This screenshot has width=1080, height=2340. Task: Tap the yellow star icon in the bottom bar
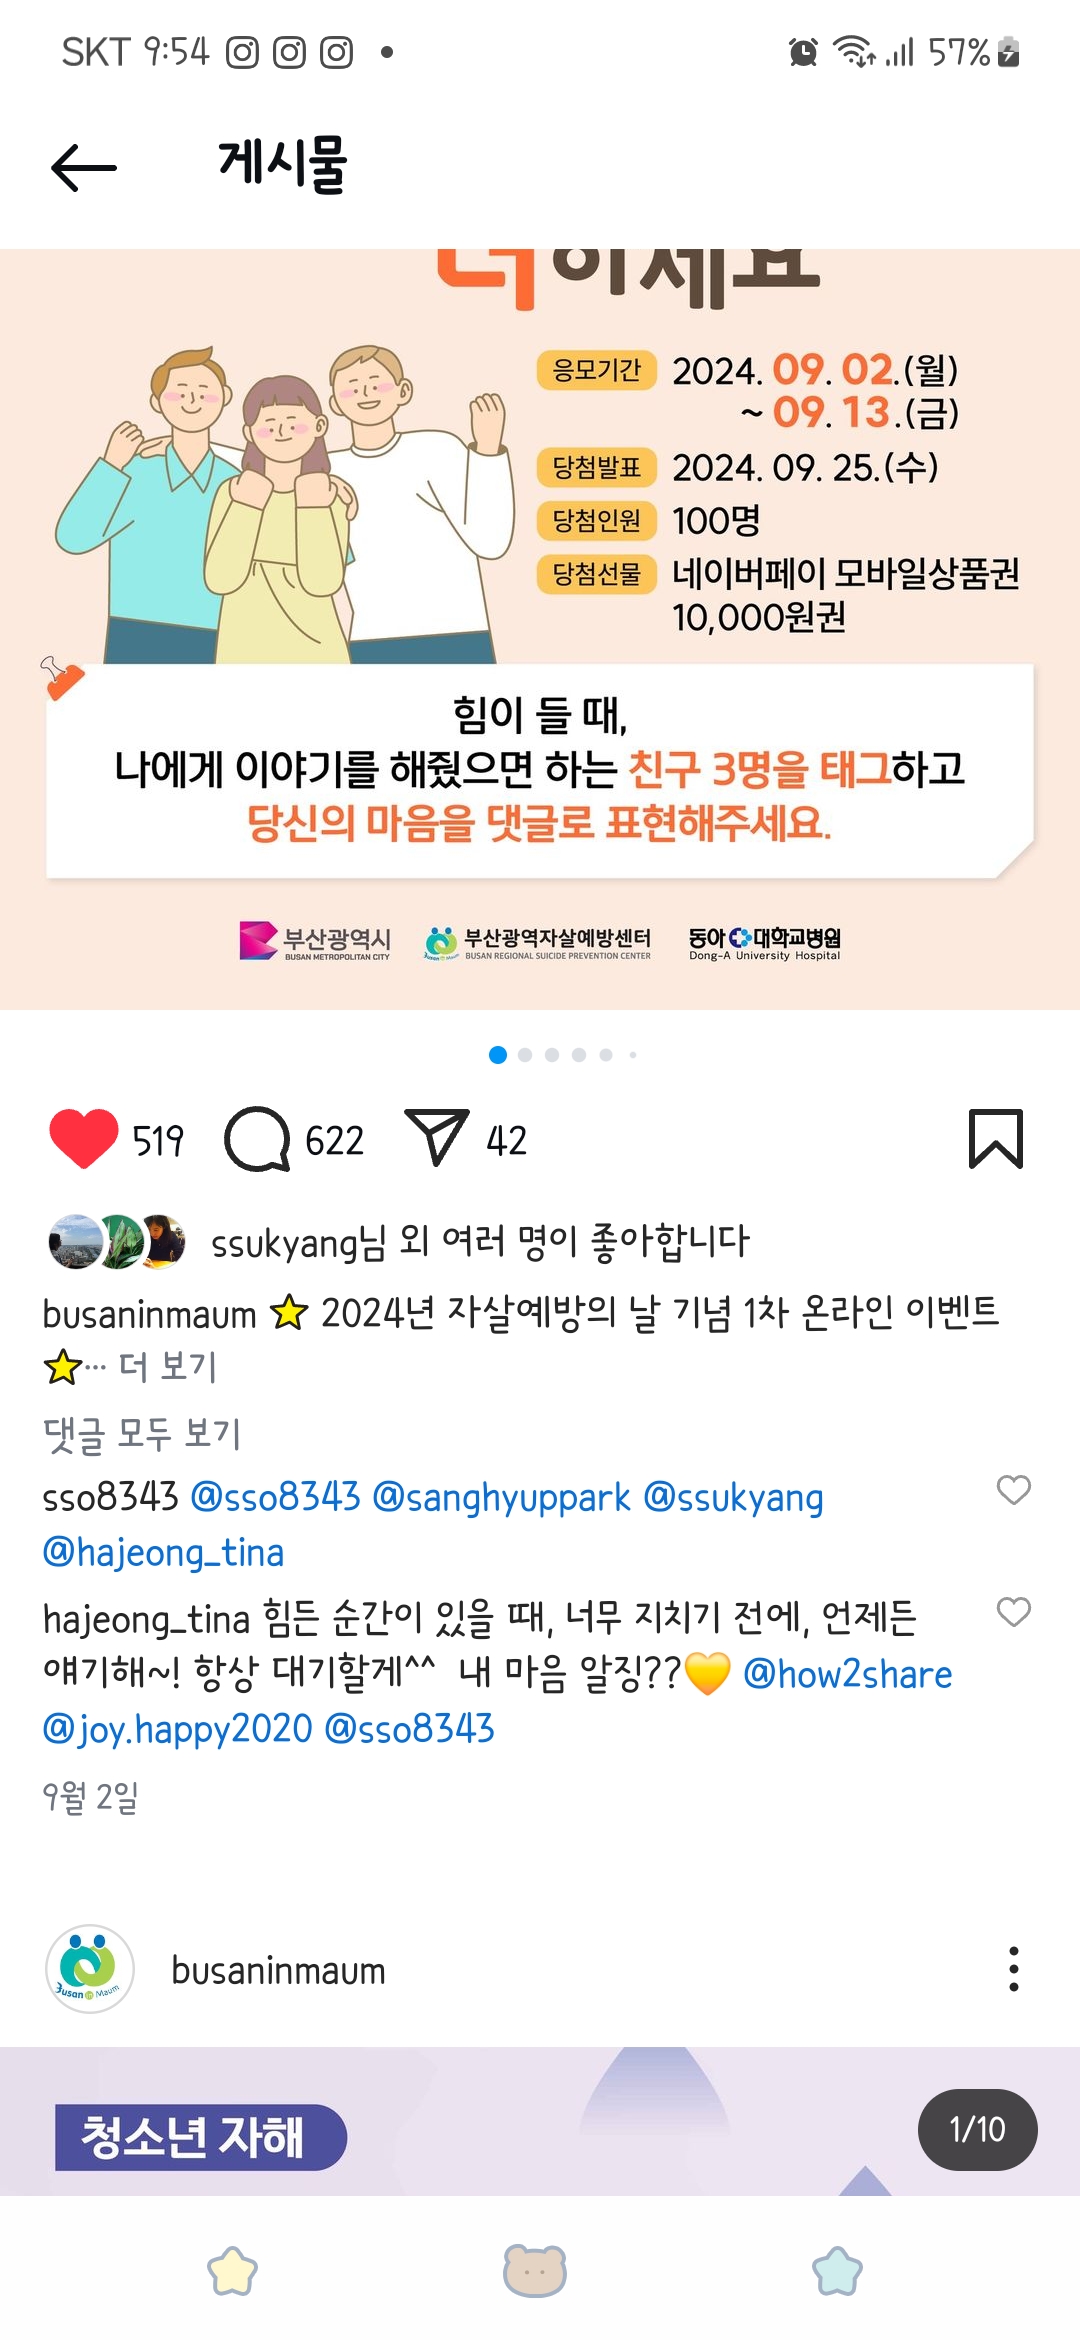232,2271
